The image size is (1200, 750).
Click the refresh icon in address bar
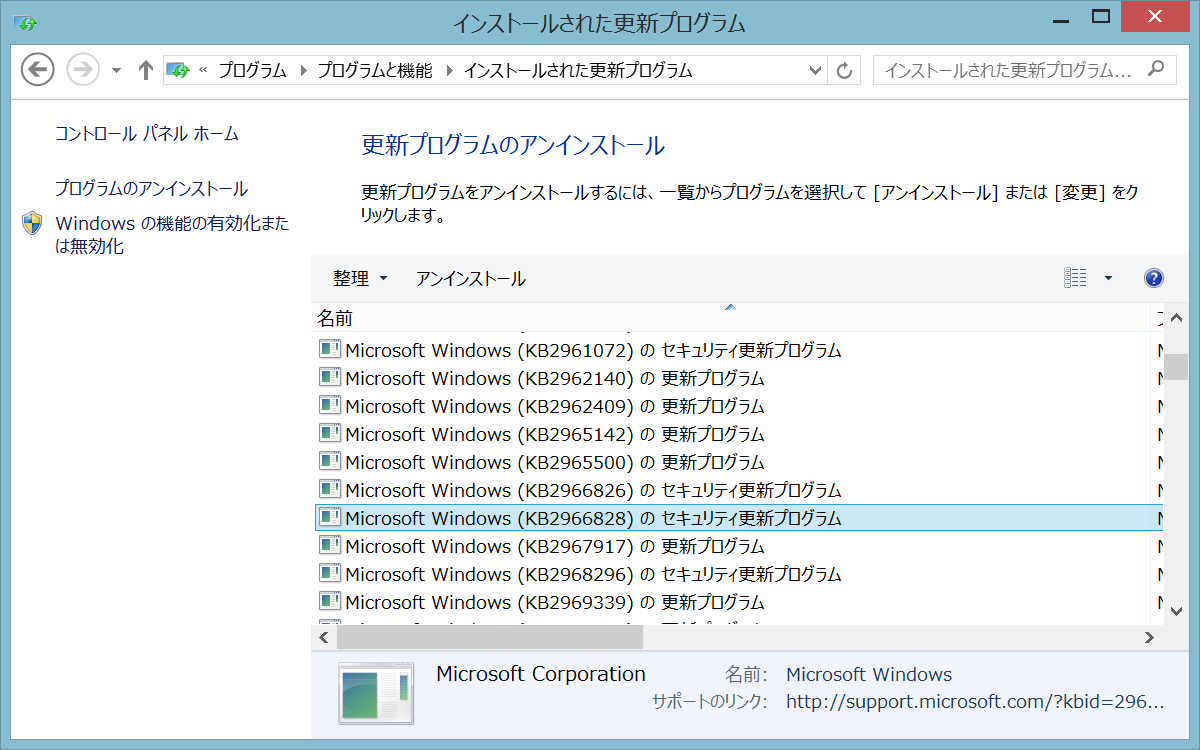pyautogui.click(x=844, y=70)
